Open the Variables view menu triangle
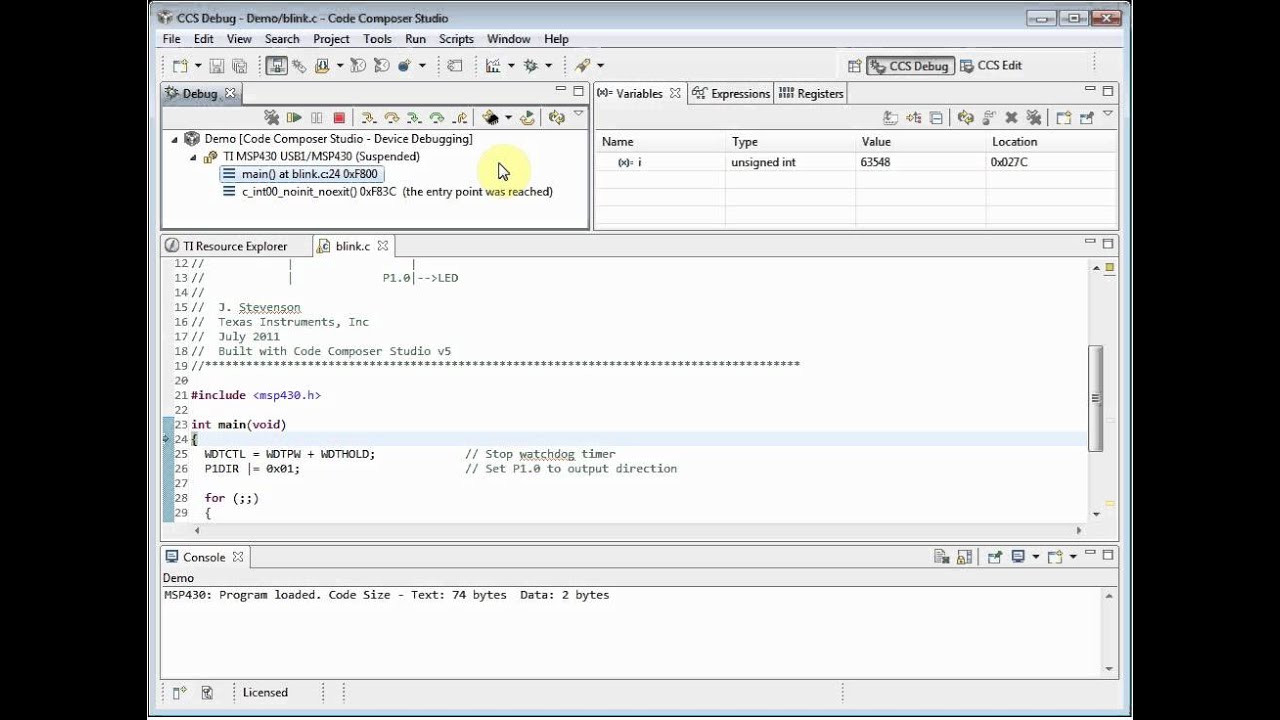 1108,113
